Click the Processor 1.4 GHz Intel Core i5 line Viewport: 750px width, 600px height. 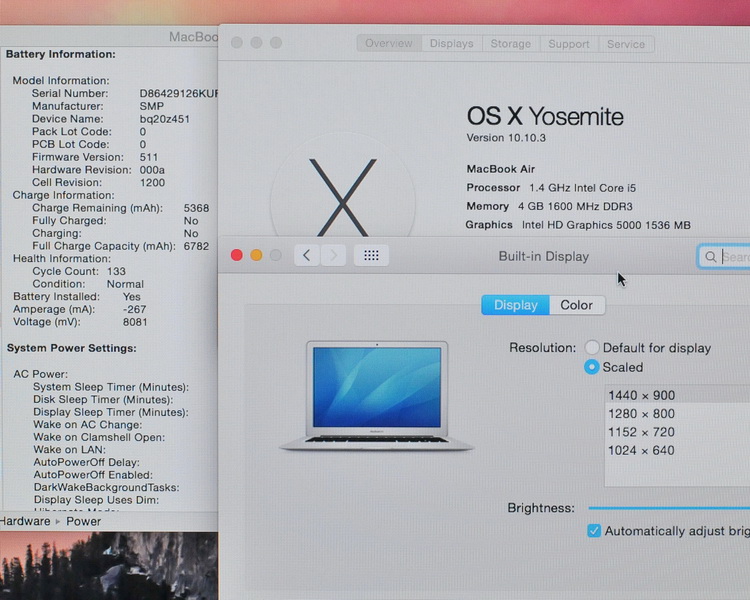pos(551,188)
